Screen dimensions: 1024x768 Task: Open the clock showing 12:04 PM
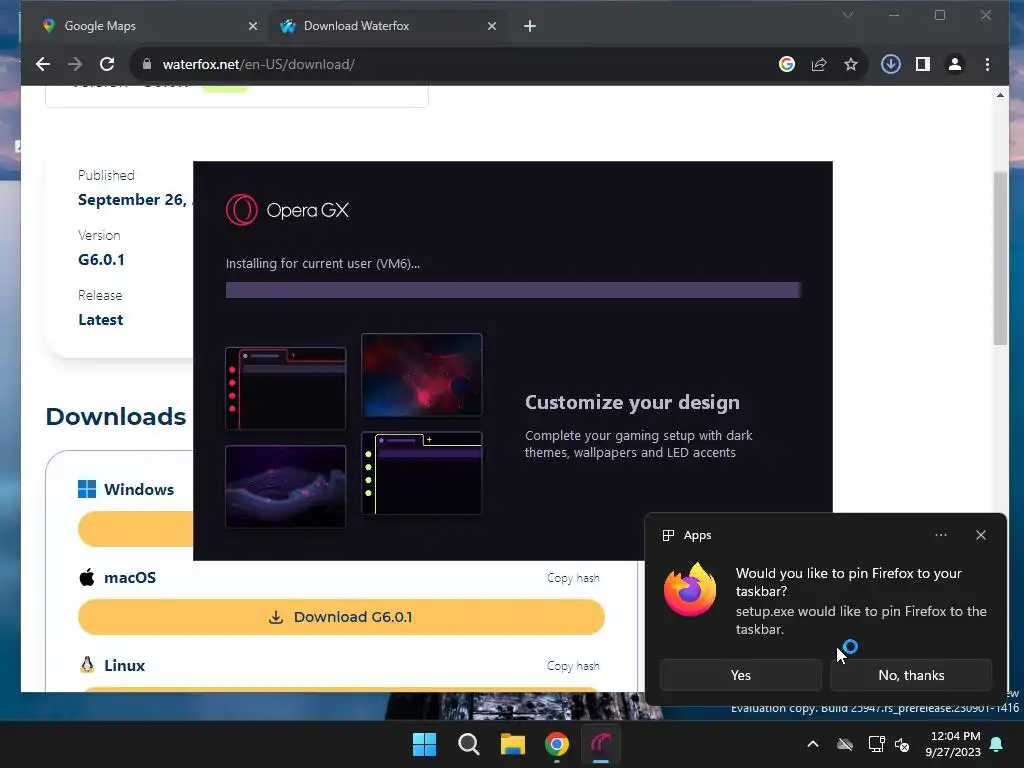pos(953,744)
